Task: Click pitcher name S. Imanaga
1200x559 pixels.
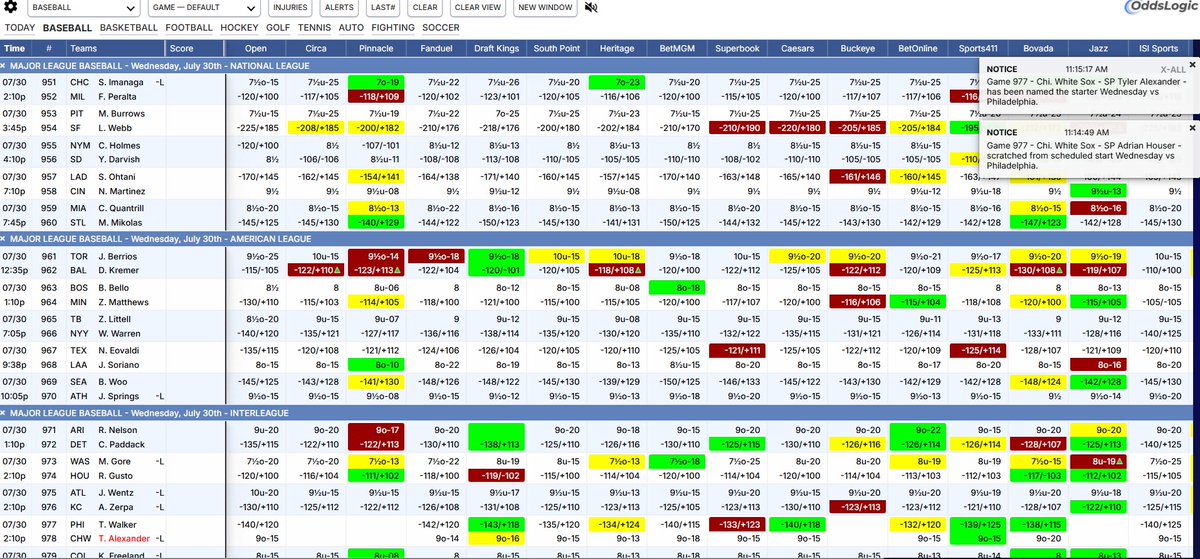Action: click(123, 81)
